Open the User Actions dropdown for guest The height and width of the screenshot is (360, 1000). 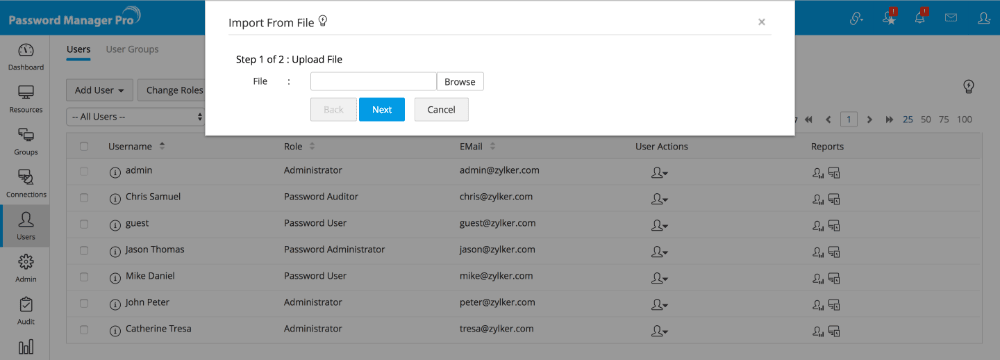point(659,225)
